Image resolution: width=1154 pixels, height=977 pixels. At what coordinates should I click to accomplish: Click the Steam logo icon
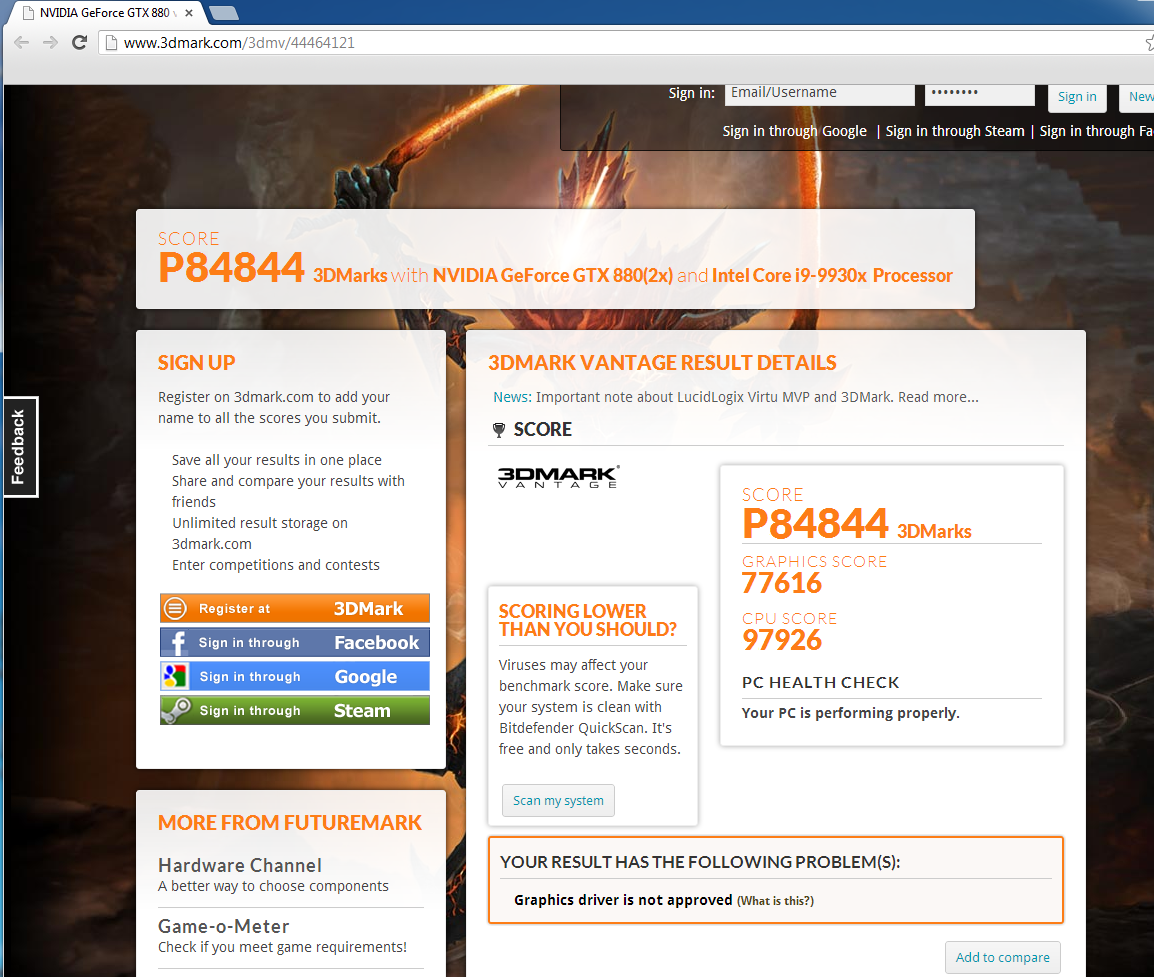coord(176,711)
